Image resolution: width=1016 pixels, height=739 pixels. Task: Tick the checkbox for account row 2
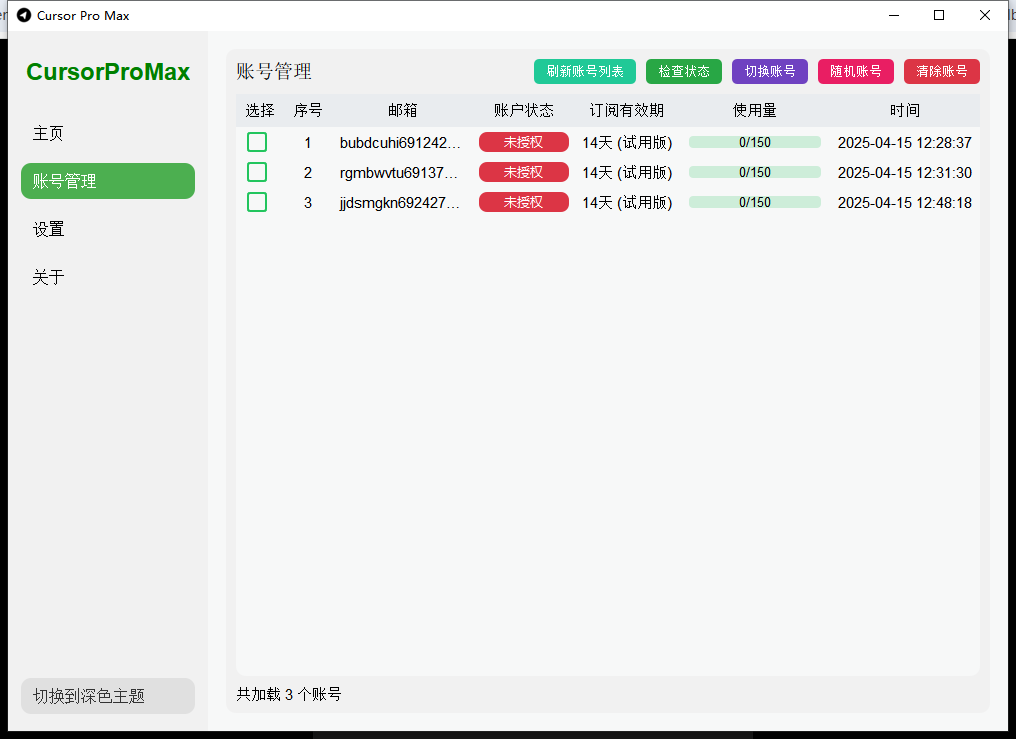(x=257, y=172)
